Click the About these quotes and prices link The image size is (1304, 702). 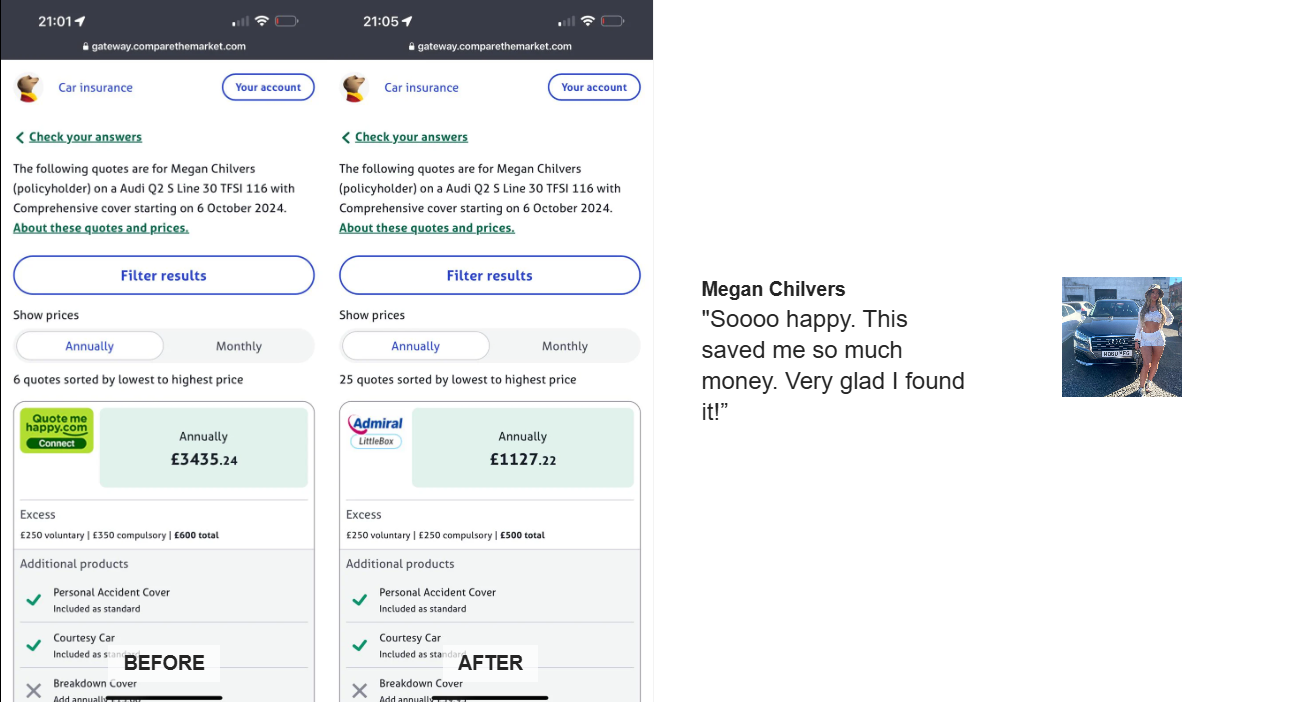coord(100,227)
